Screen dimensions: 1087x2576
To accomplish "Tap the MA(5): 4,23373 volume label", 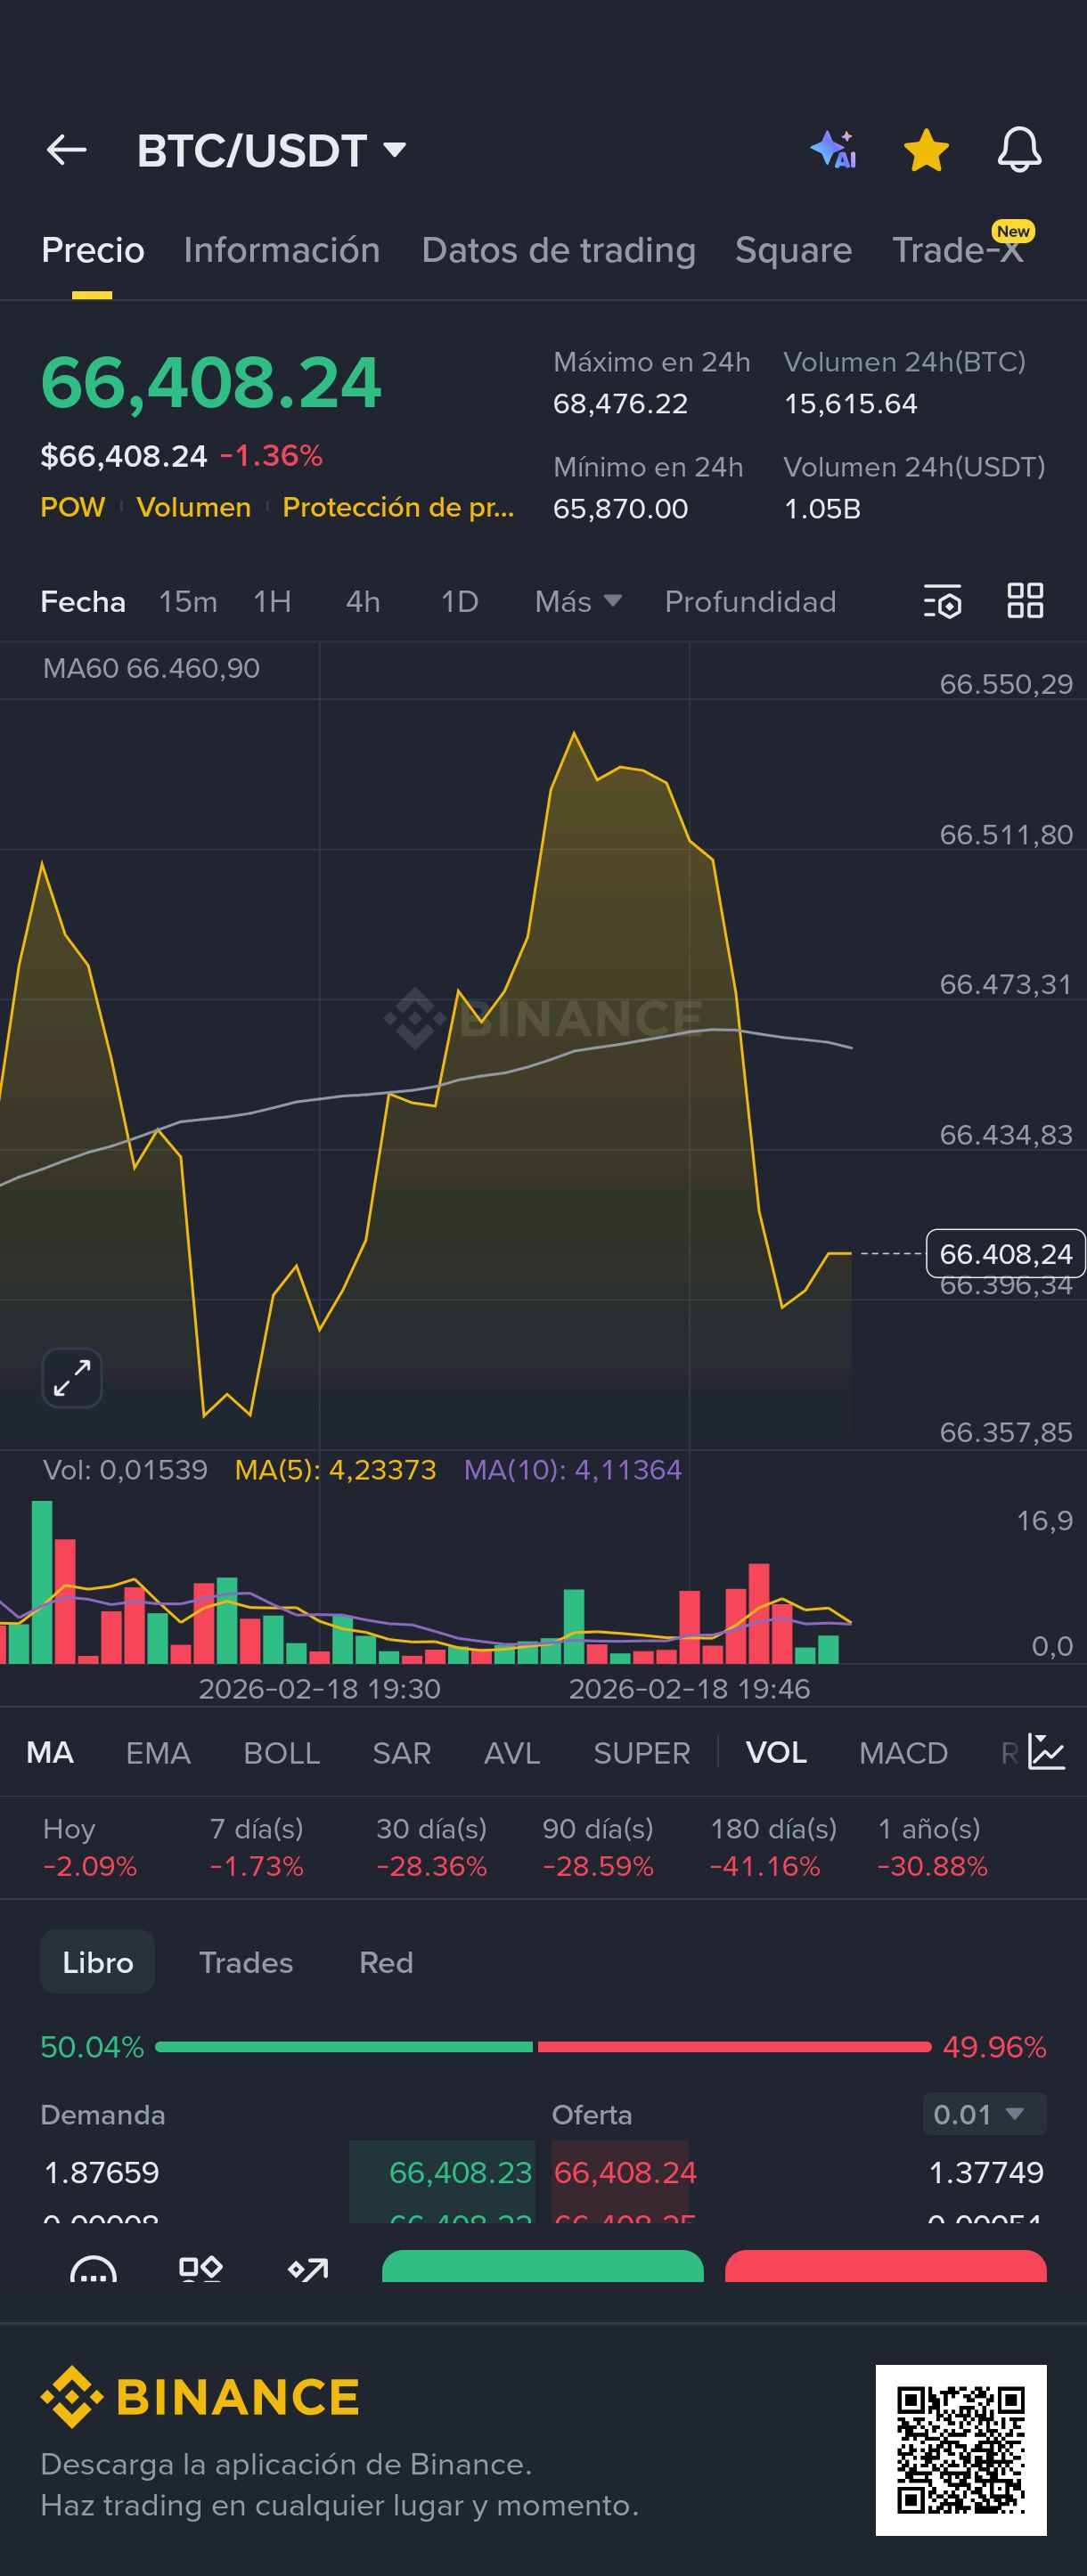I will coord(335,1469).
